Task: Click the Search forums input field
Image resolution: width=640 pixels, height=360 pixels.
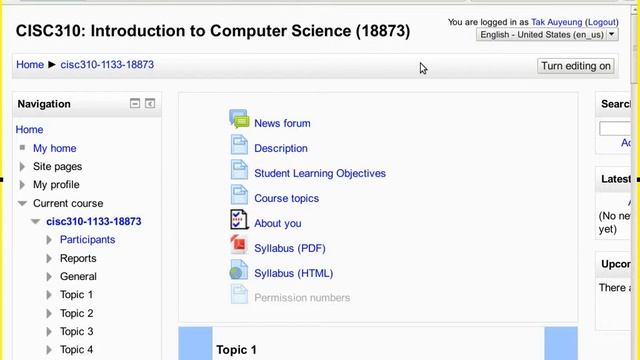Action: pyautogui.click(x=615, y=129)
